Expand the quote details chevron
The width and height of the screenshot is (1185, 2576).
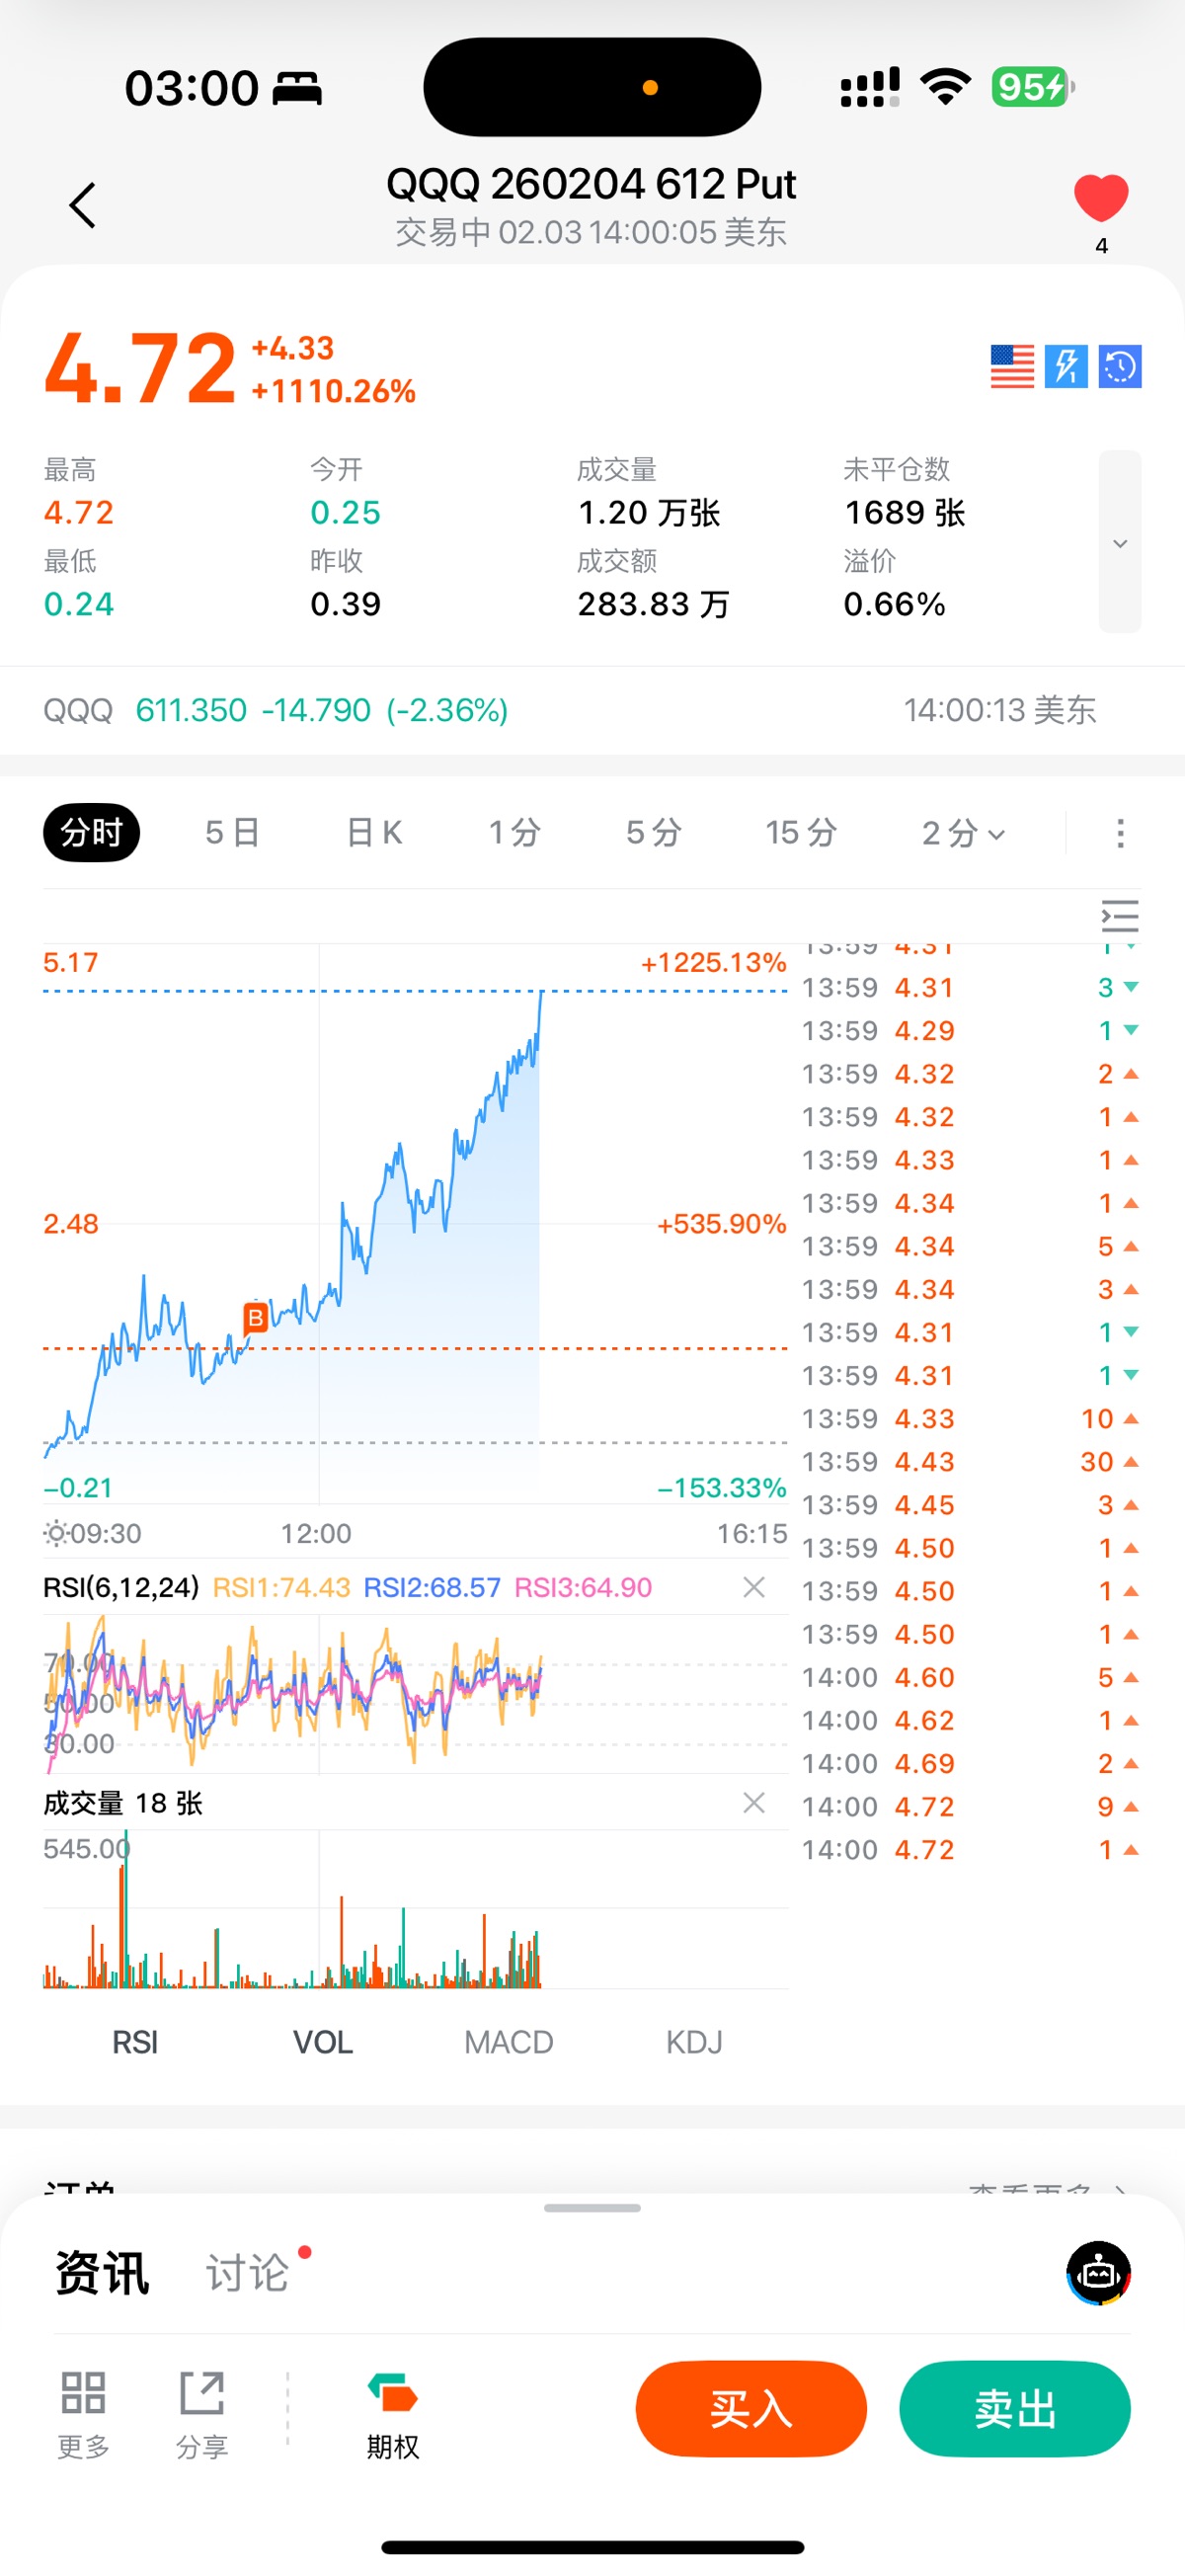1120,543
